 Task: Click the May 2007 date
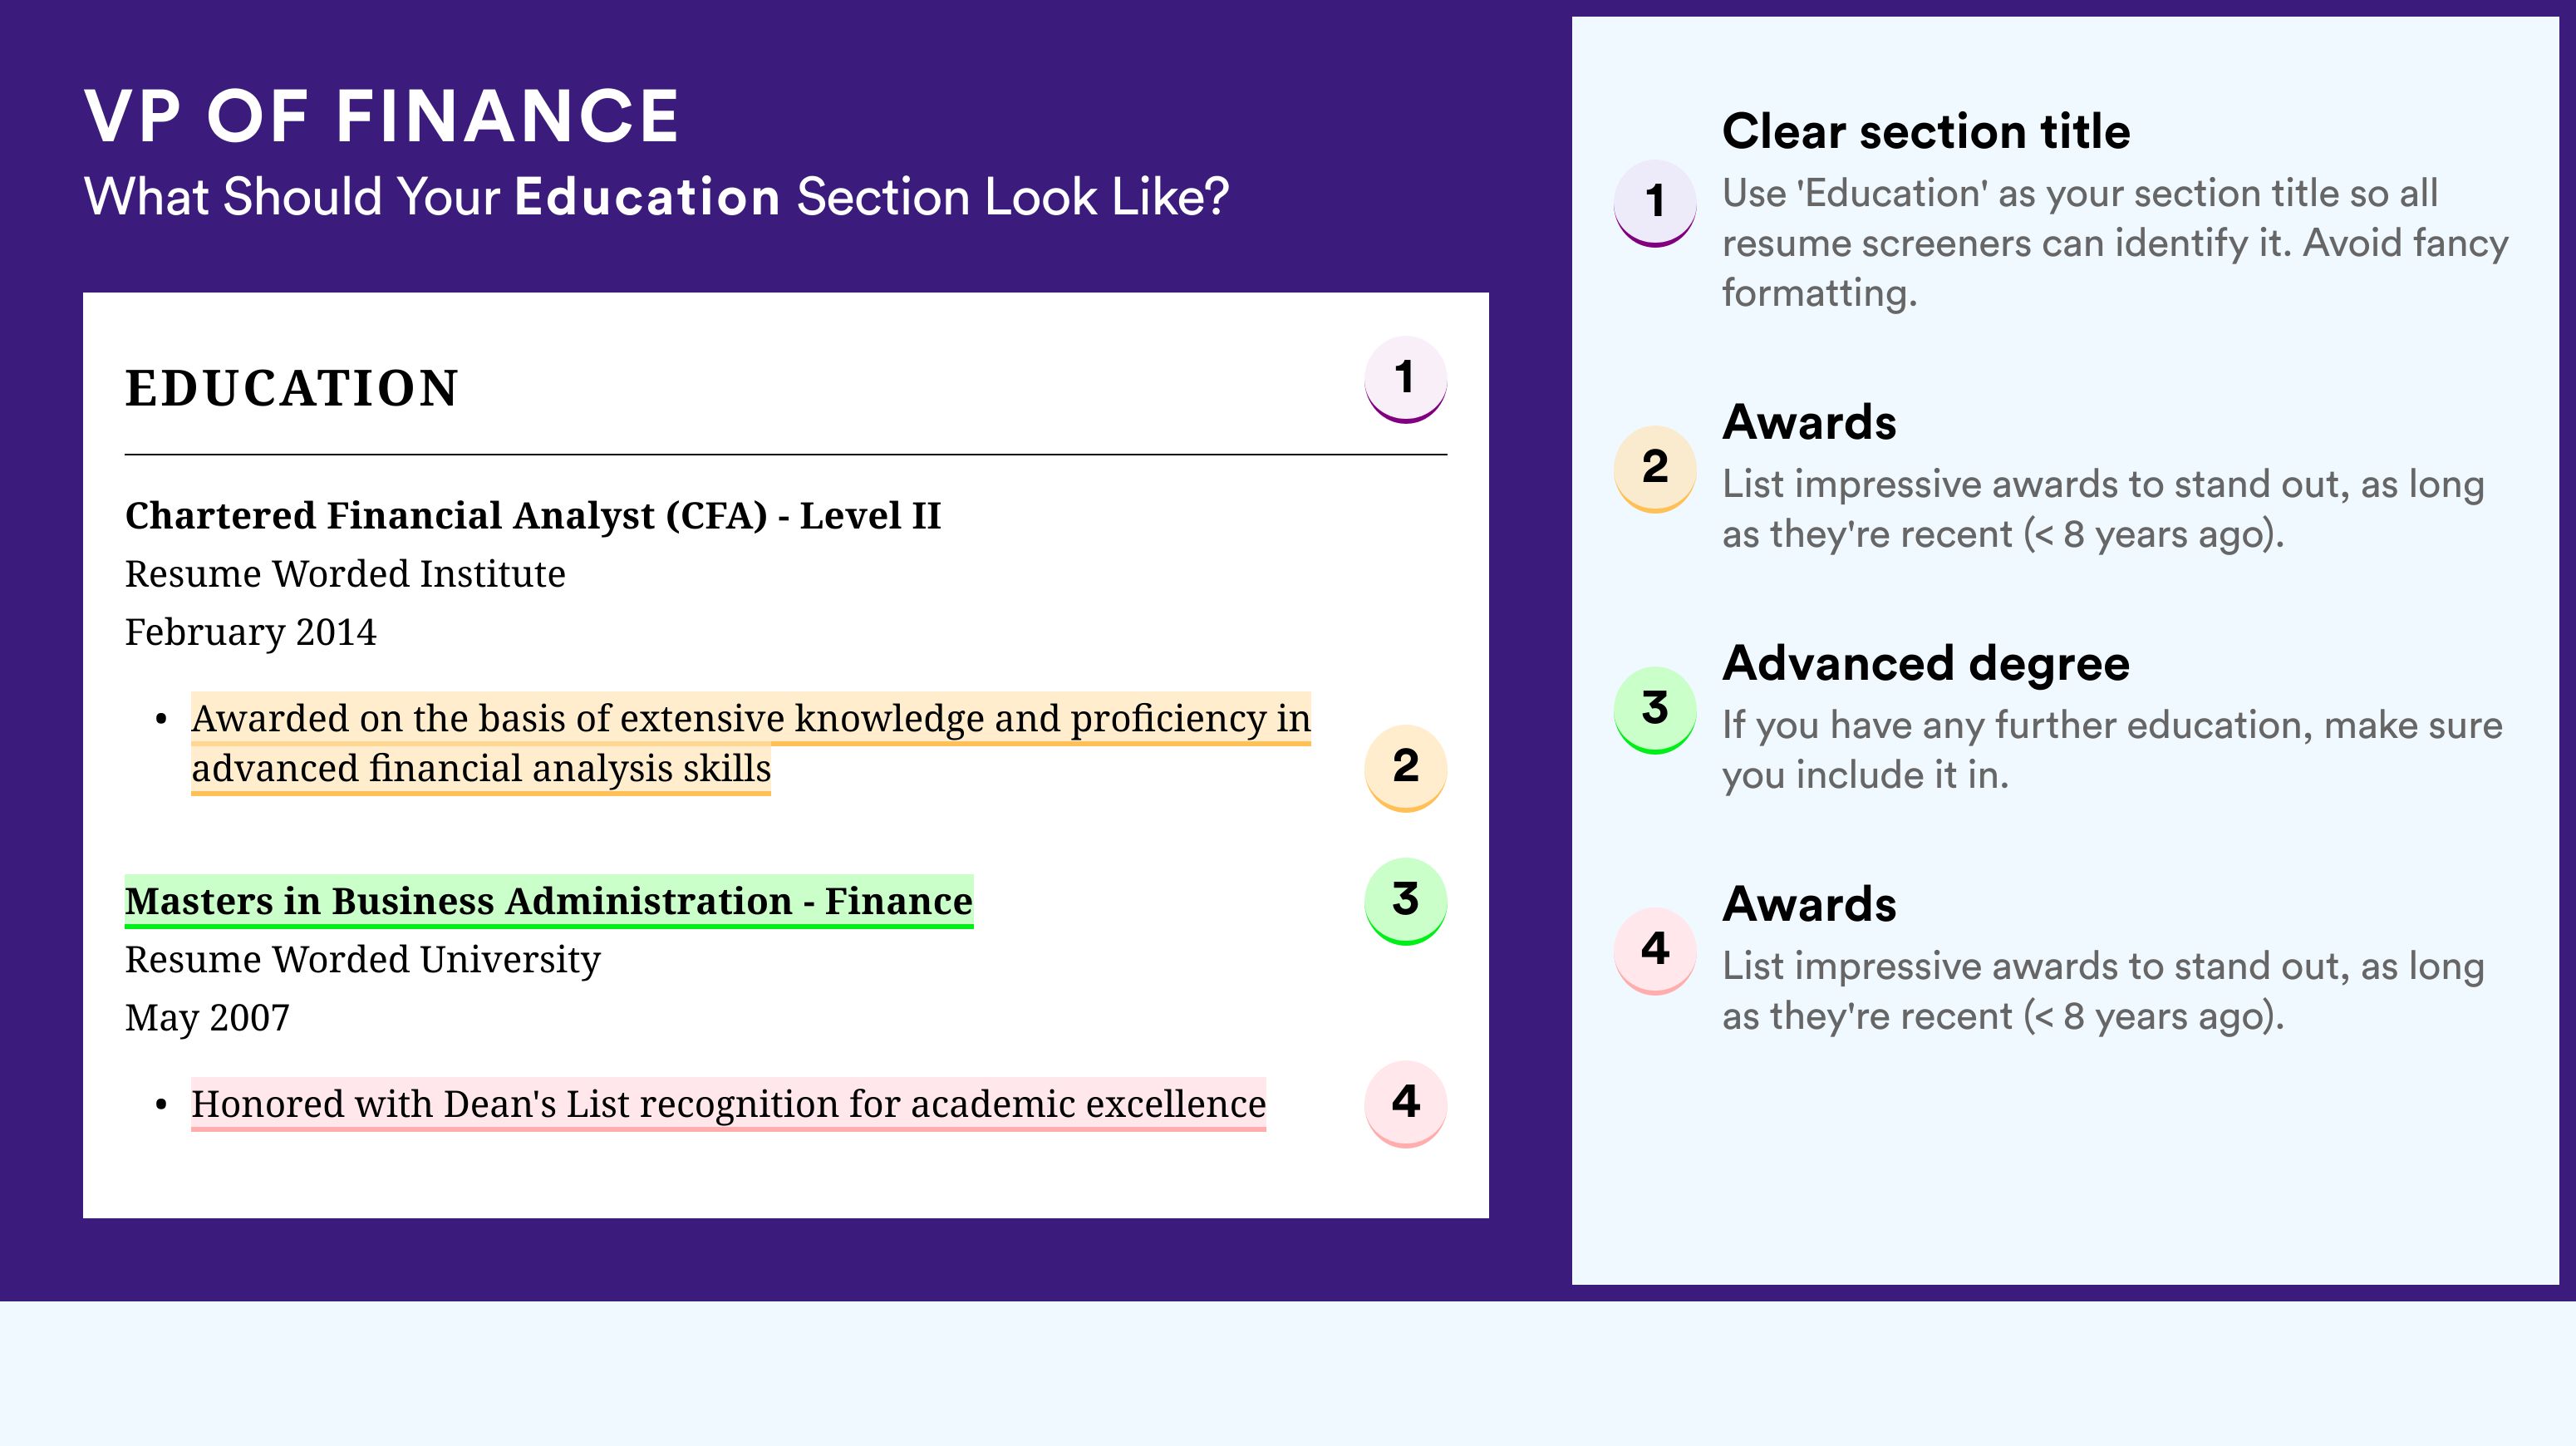pos(207,1018)
